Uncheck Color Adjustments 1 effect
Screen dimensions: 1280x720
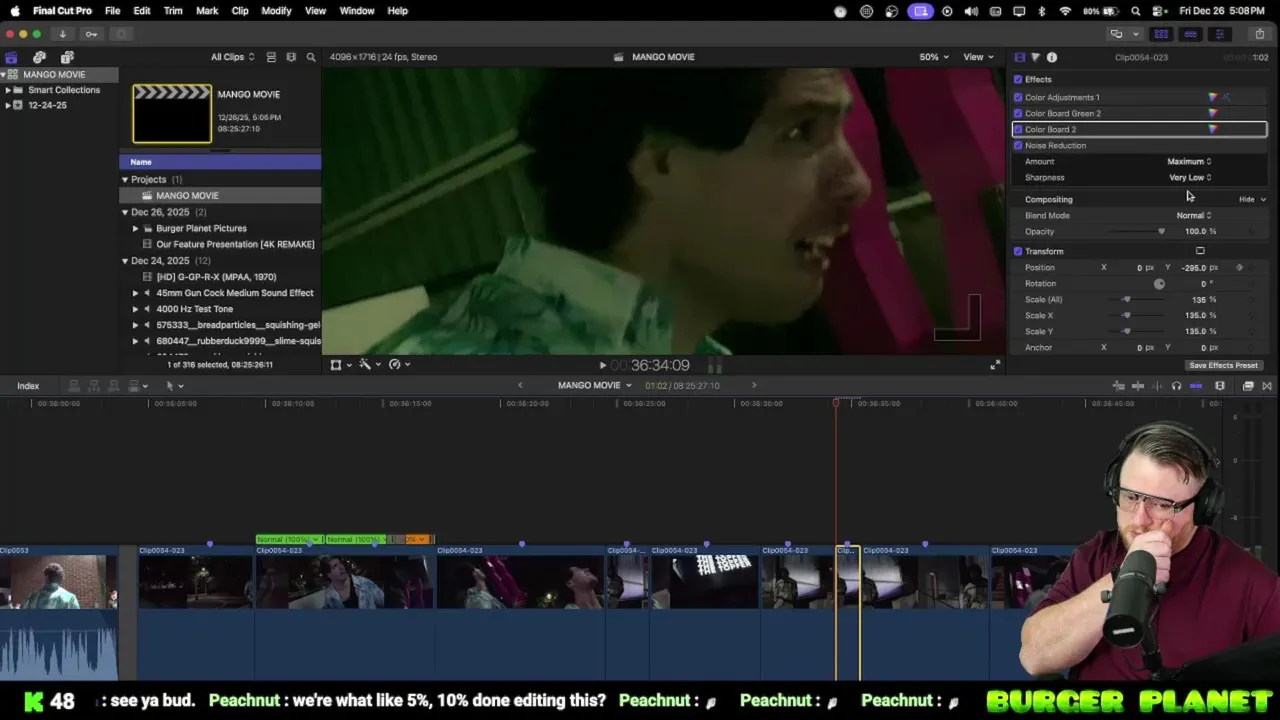tap(1018, 97)
